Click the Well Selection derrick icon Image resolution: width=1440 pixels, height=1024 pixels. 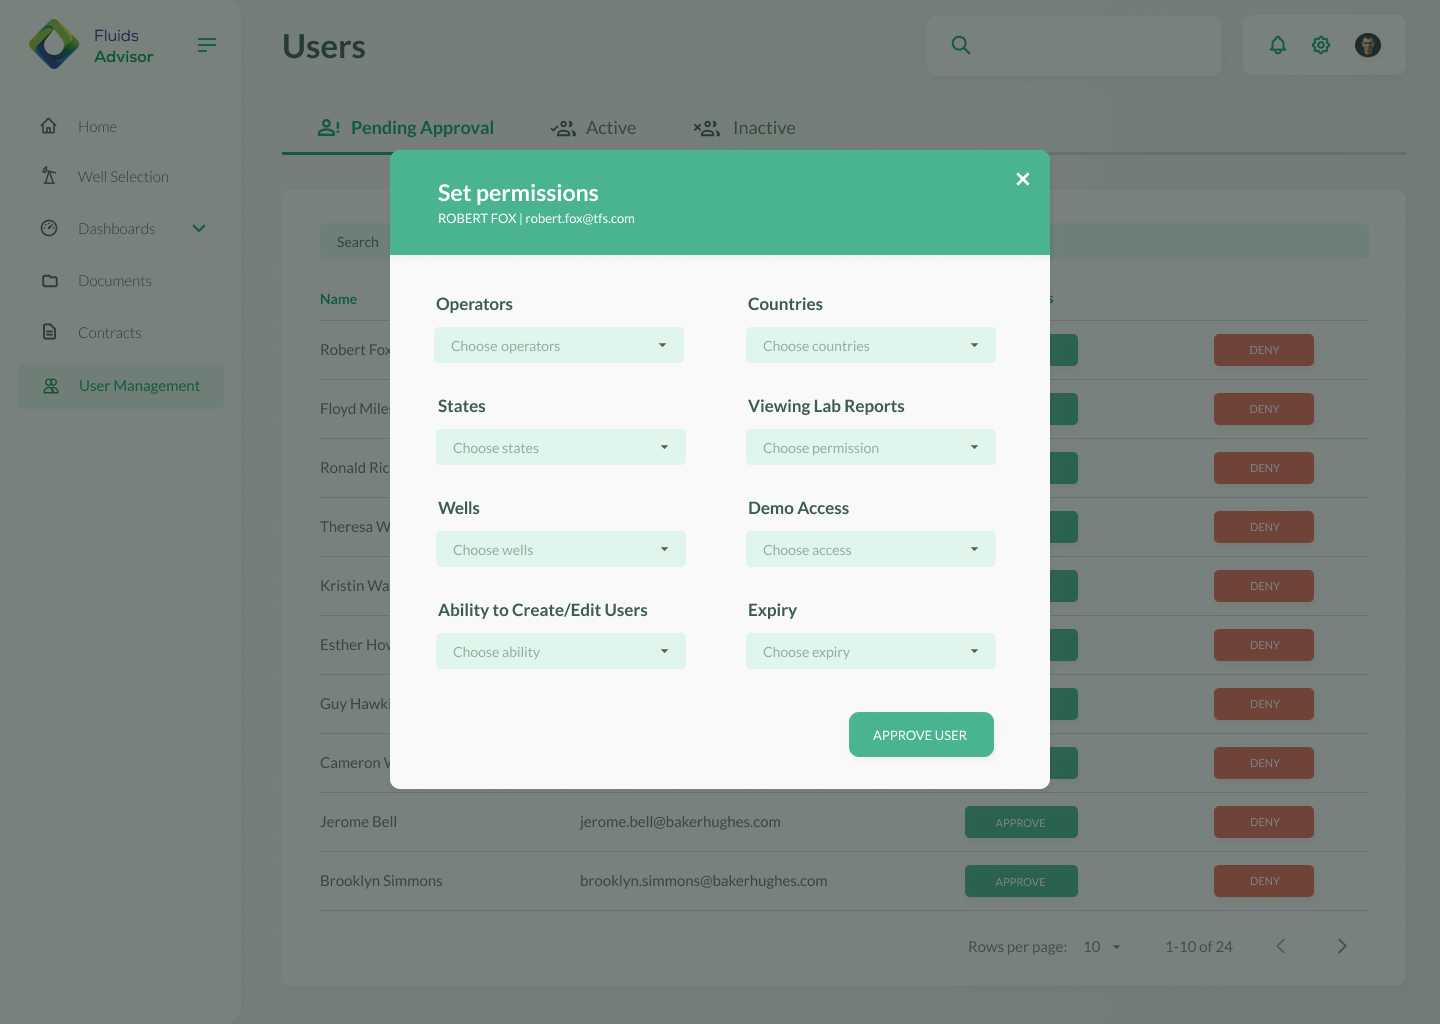(x=49, y=176)
